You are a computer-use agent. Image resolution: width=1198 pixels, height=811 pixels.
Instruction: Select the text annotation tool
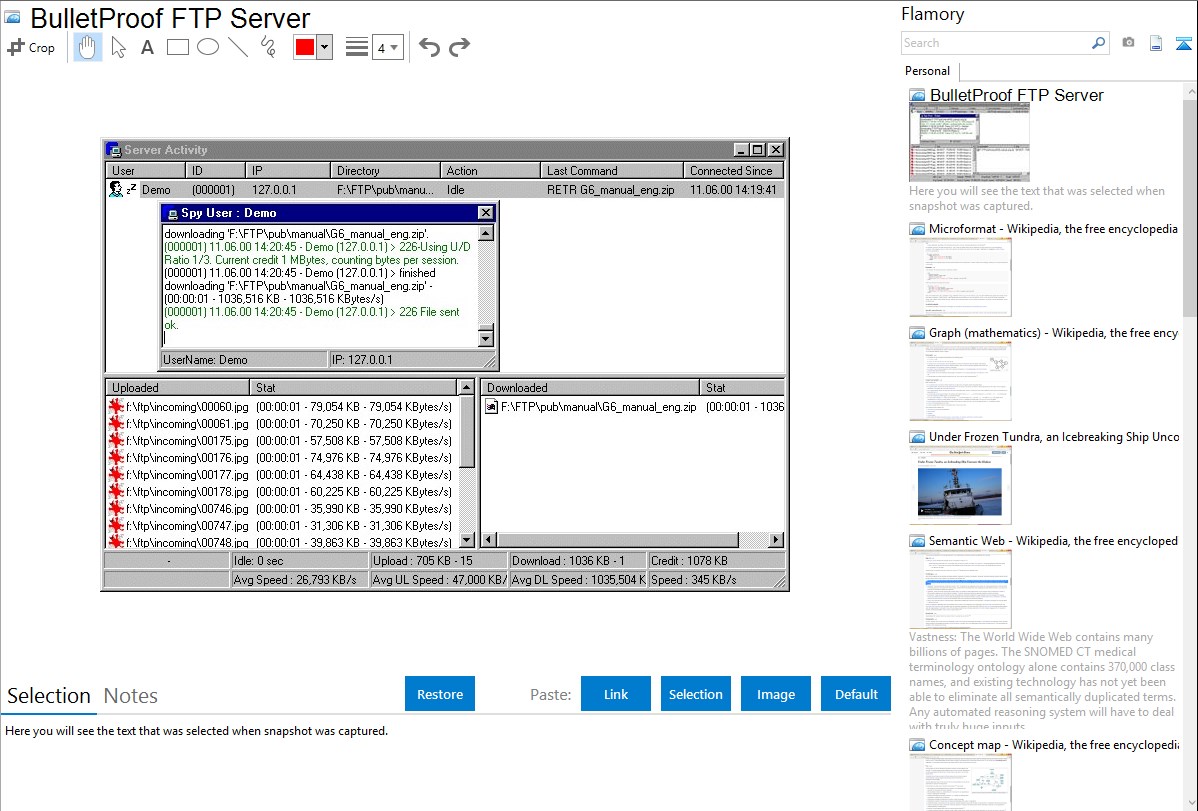pos(147,47)
